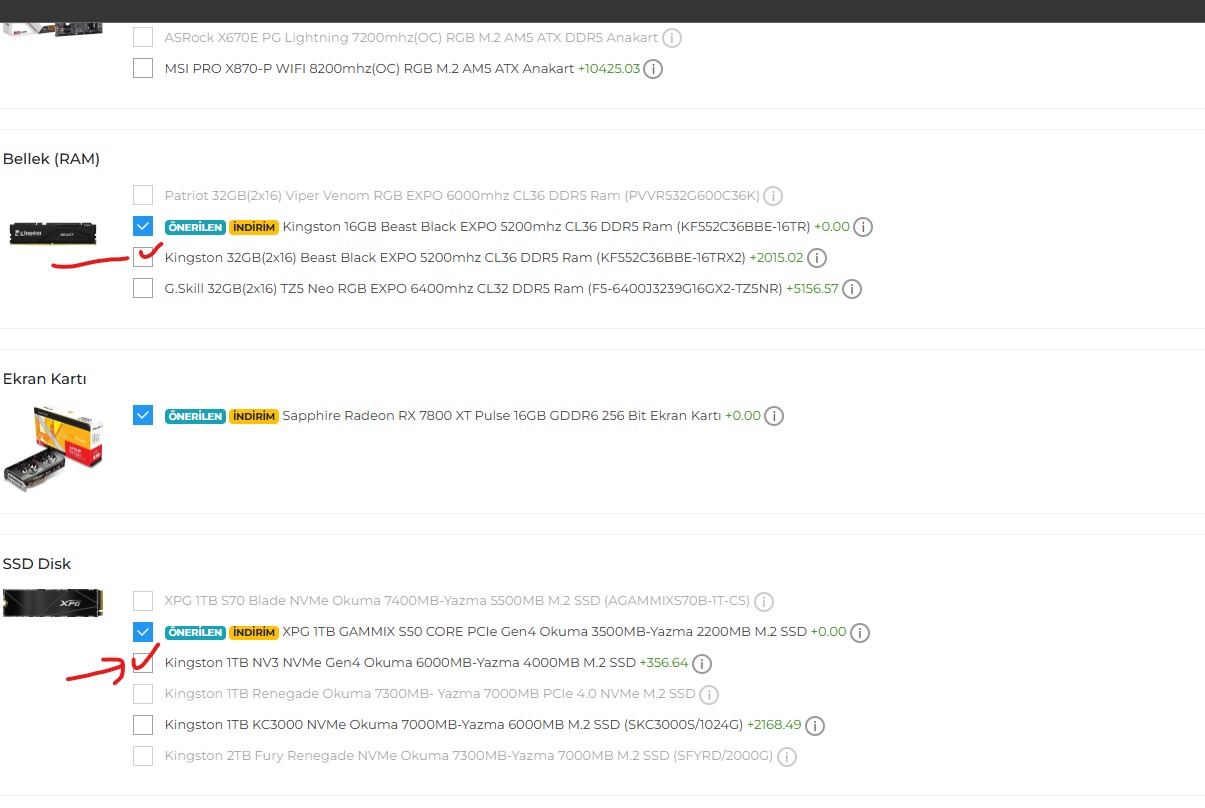The height and width of the screenshot is (808, 1205).
Task: Click İNDİRİM badge on Kingston 16GB RAM
Action: [253, 227]
